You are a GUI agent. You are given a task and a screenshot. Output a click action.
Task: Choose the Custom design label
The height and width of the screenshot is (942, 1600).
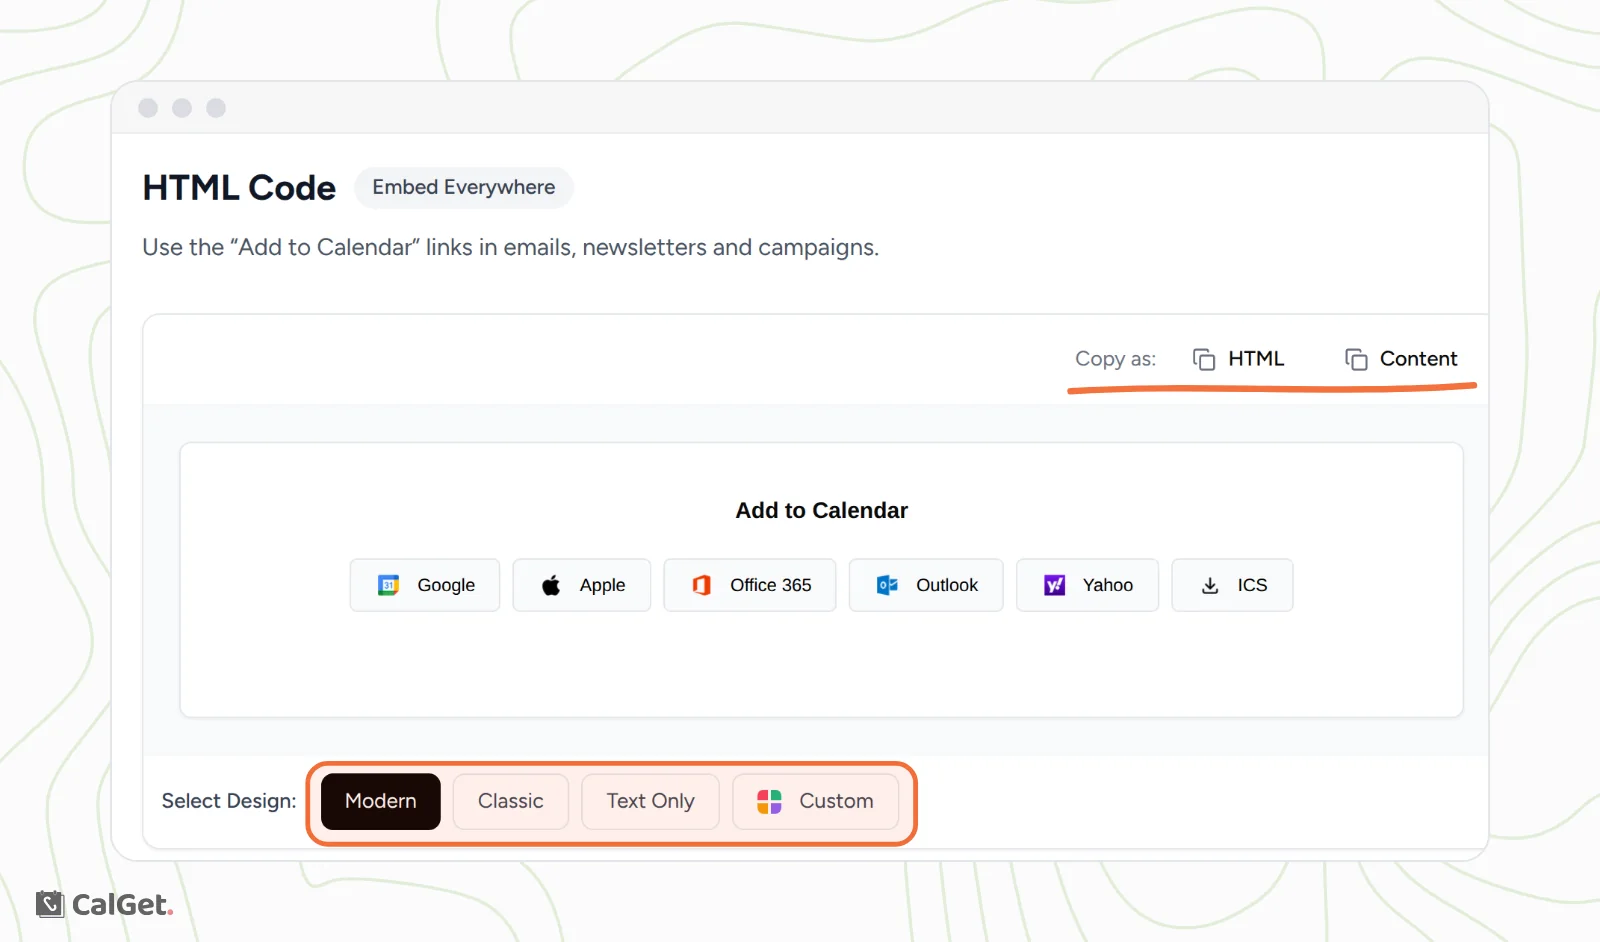coord(836,801)
